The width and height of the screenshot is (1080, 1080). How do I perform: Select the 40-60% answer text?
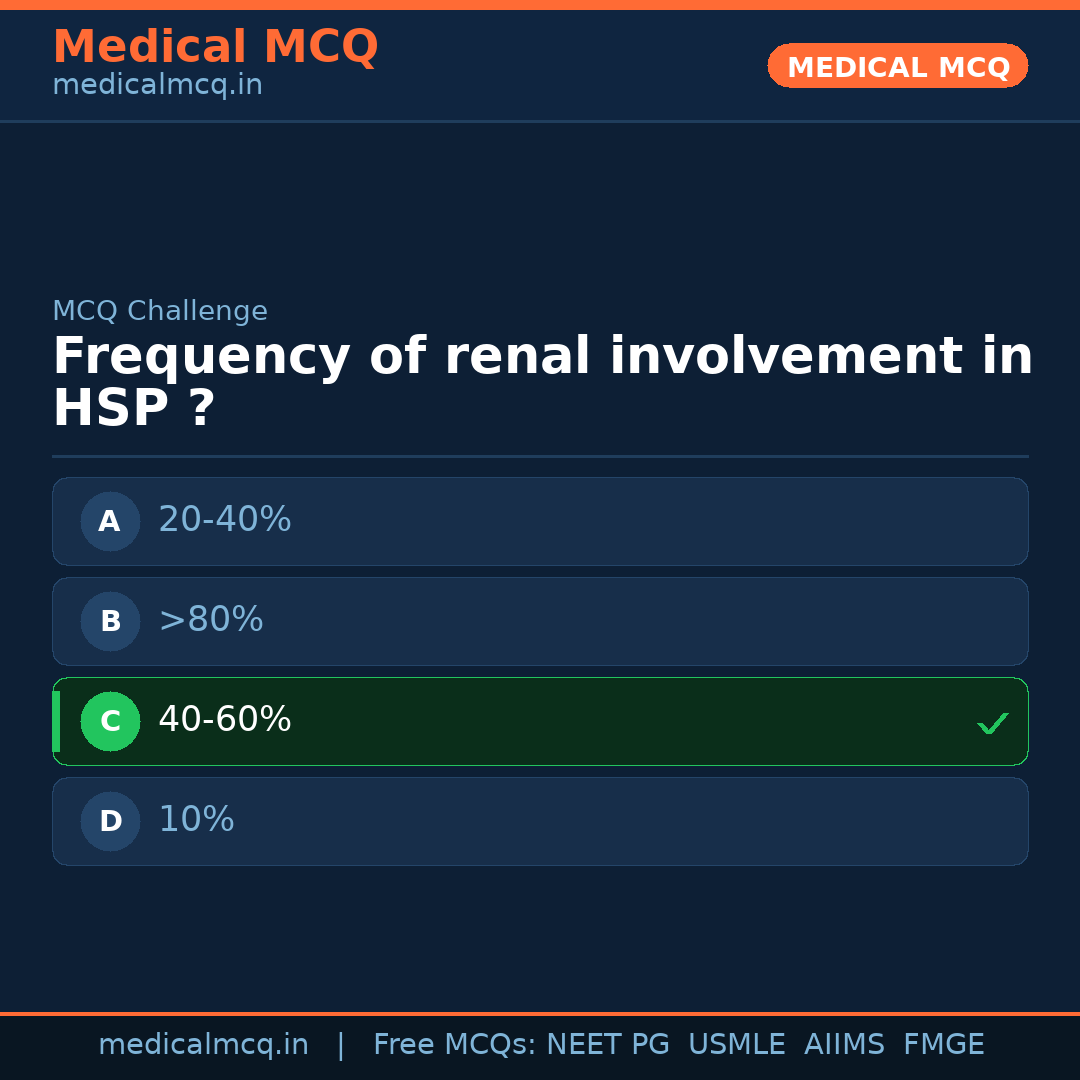coord(225,720)
